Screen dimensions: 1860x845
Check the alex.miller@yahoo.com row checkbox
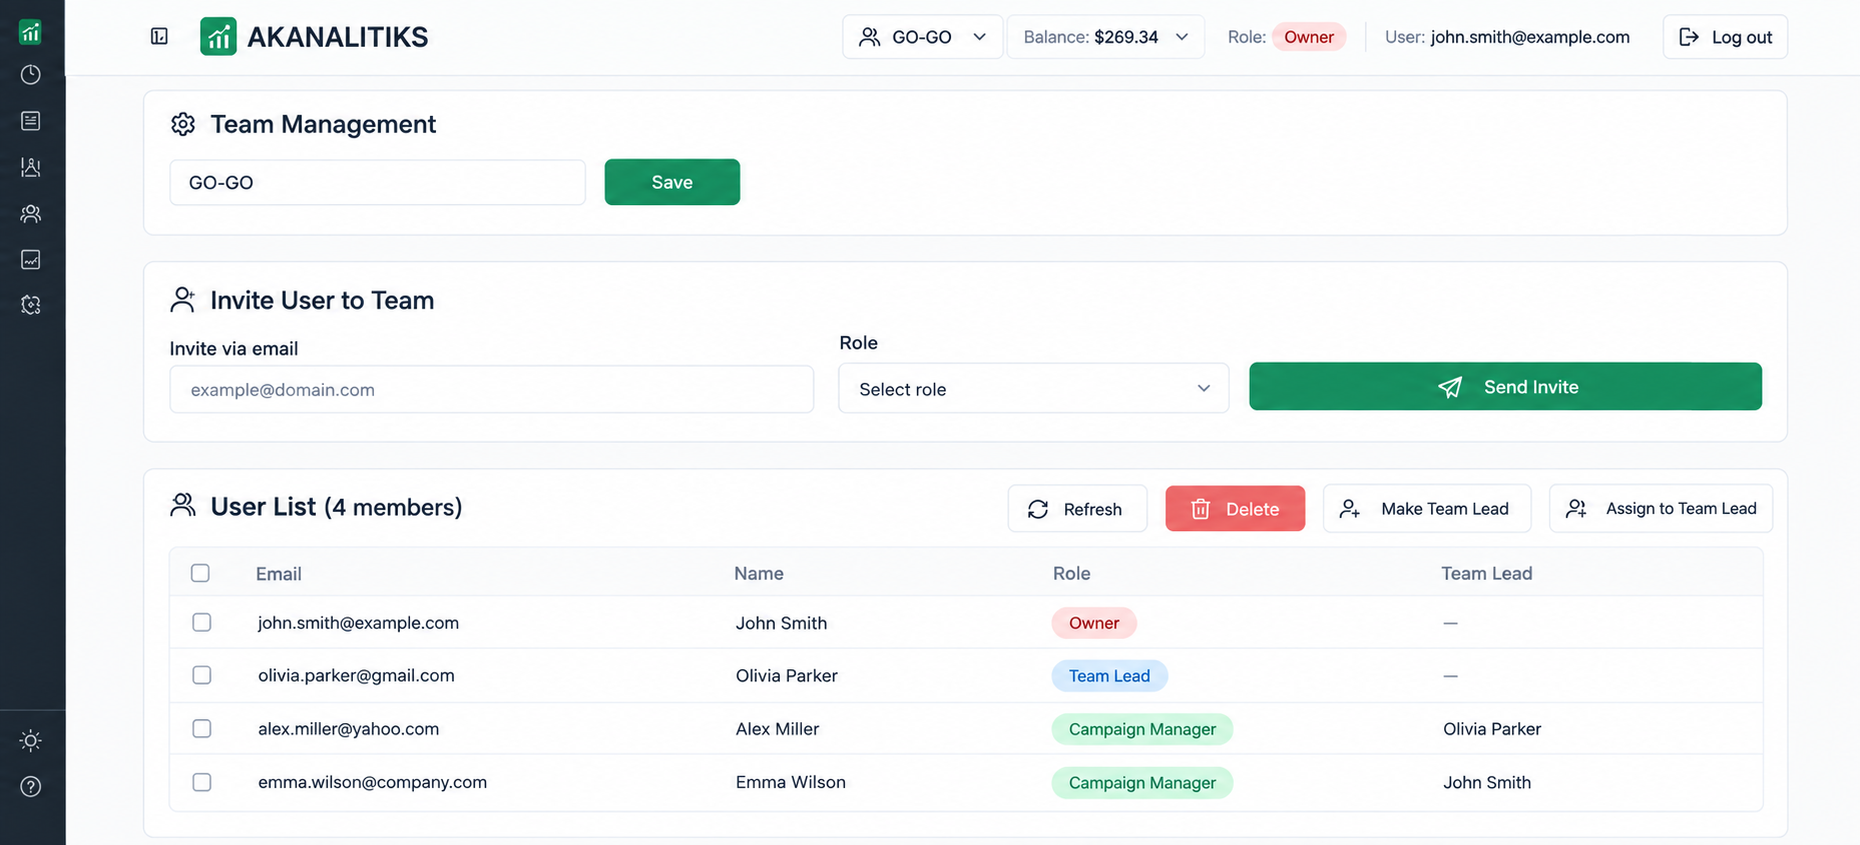coord(202,728)
